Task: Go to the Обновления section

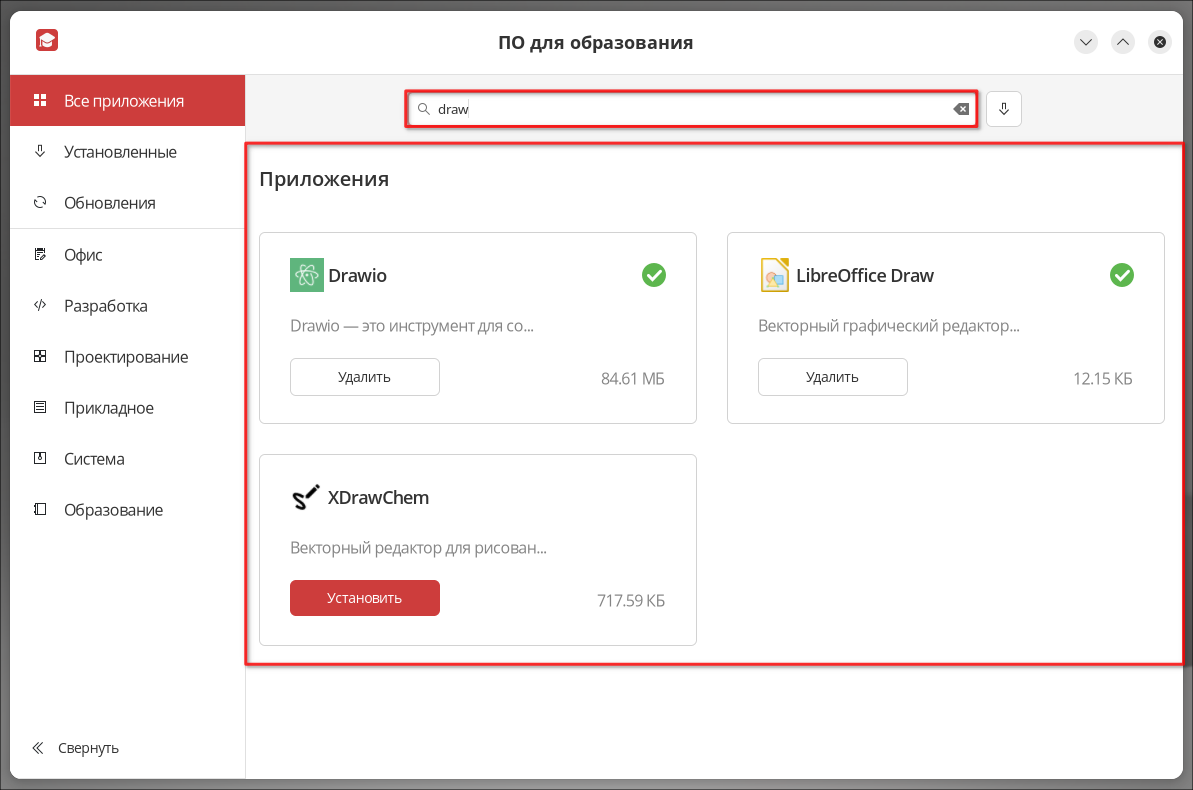Action: [x=127, y=202]
